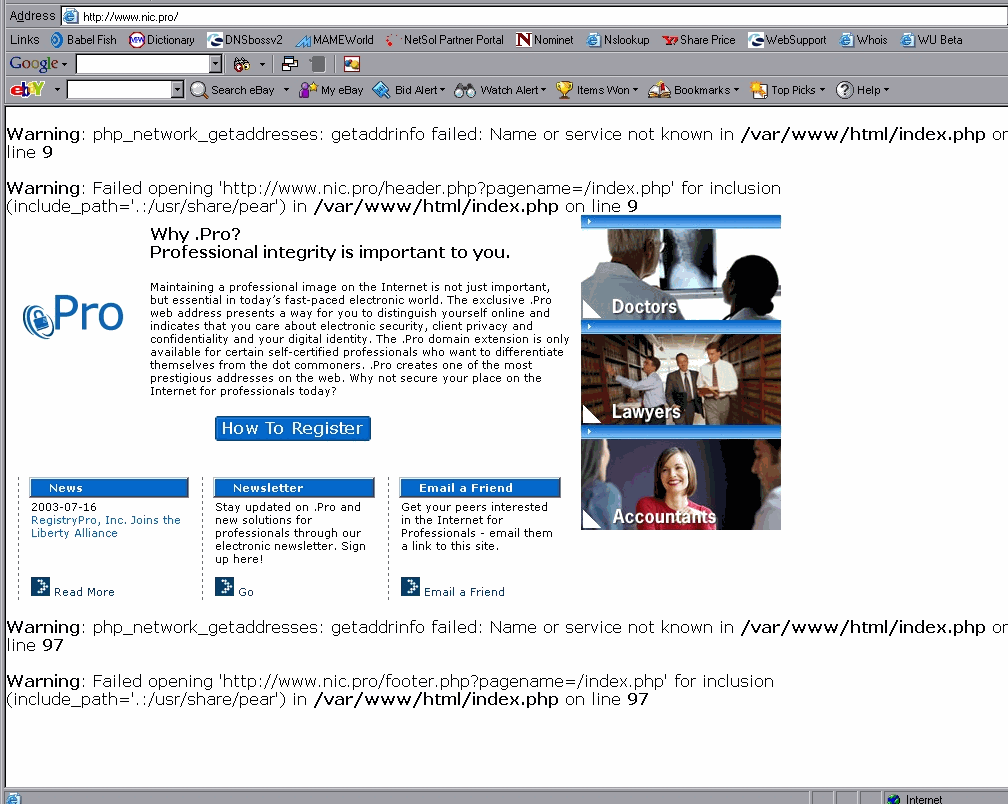1008x804 pixels.
Task: Open the WU Beta links bookmark
Action: (932, 40)
